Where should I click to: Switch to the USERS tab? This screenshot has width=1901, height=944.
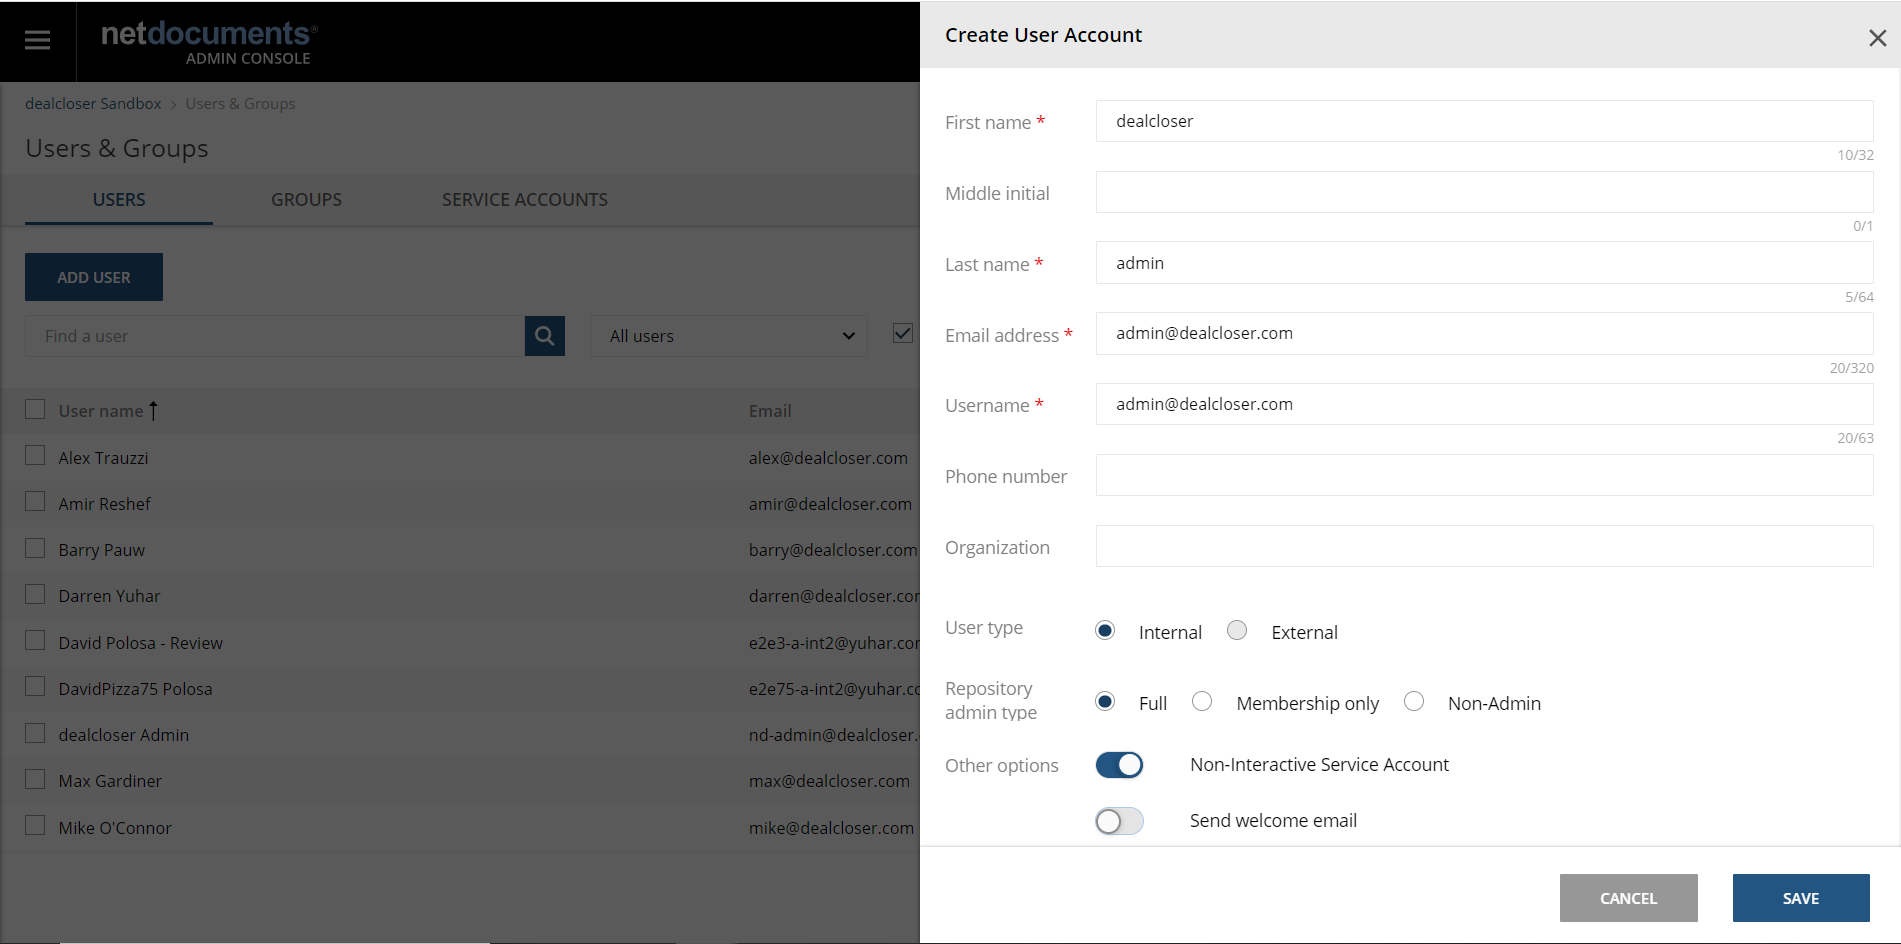pyautogui.click(x=119, y=200)
